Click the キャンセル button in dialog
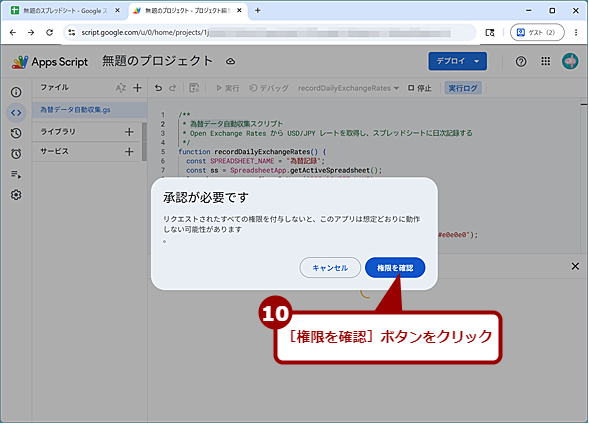The image size is (589, 424). tap(330, 268)
